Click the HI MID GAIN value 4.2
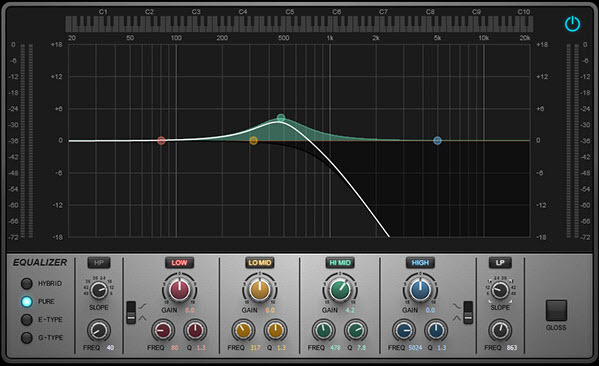This screenshot has width=599, height=366. point(350,310)
